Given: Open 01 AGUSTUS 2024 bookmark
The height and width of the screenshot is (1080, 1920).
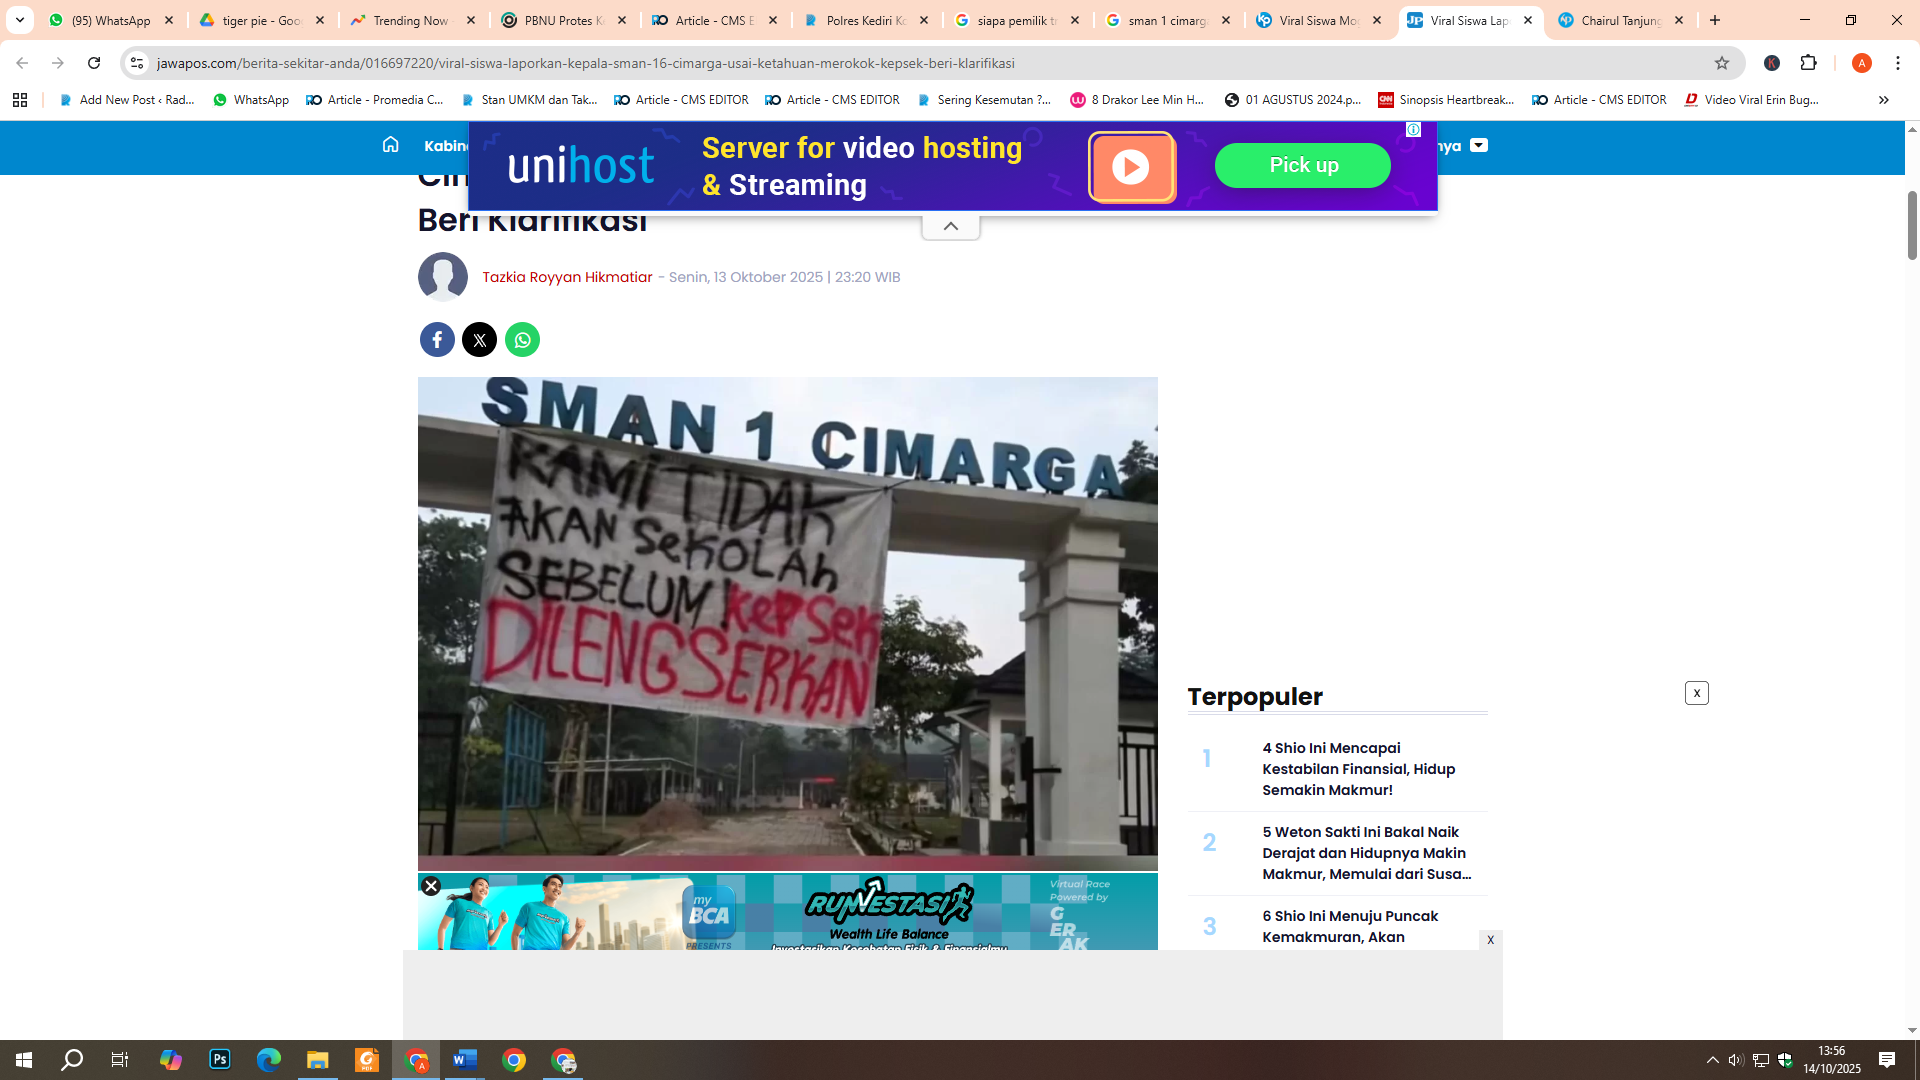Looking at the screenshot, I should 1293,100.
